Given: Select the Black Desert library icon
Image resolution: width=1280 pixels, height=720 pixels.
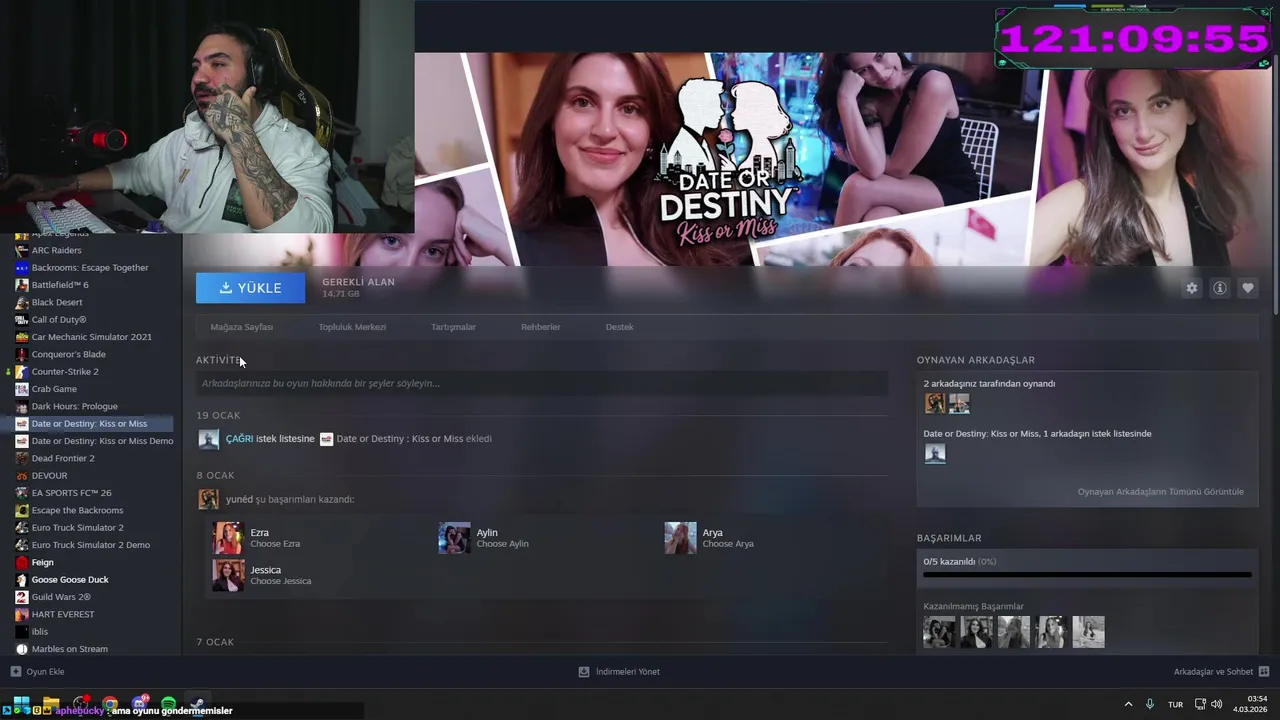Looking at the screenshot, I should click(x=22, y=302).
